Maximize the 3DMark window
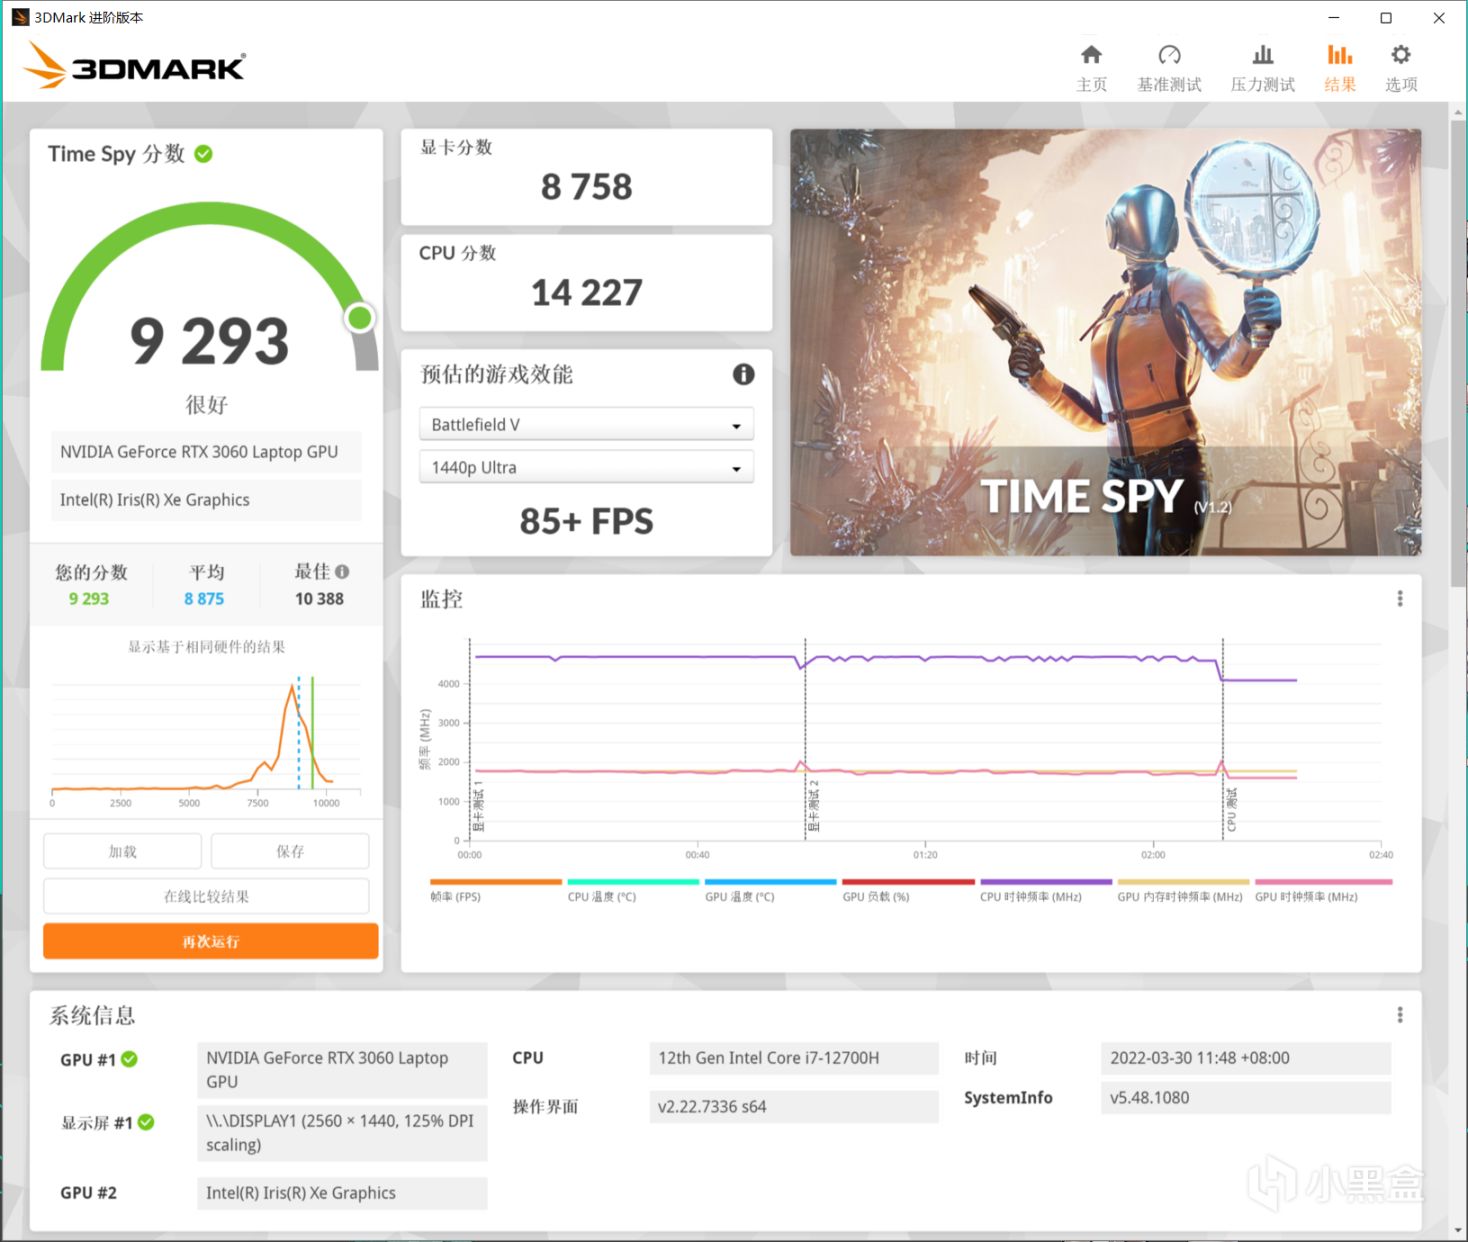Viewport: 1468px width, 1242px height. tap(1386, 18)
